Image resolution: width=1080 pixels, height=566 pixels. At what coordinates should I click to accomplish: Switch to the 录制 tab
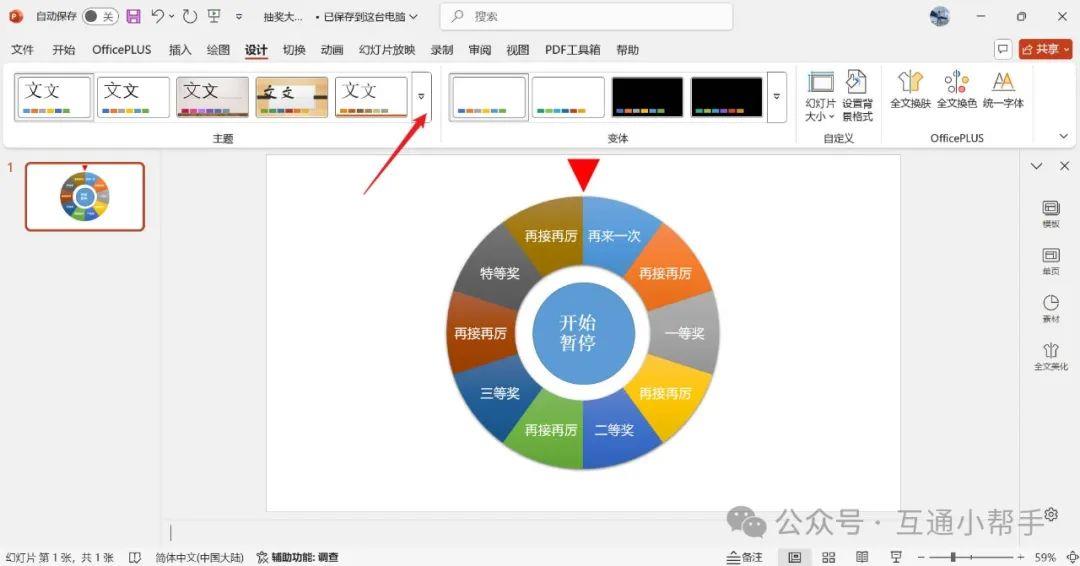442,50
